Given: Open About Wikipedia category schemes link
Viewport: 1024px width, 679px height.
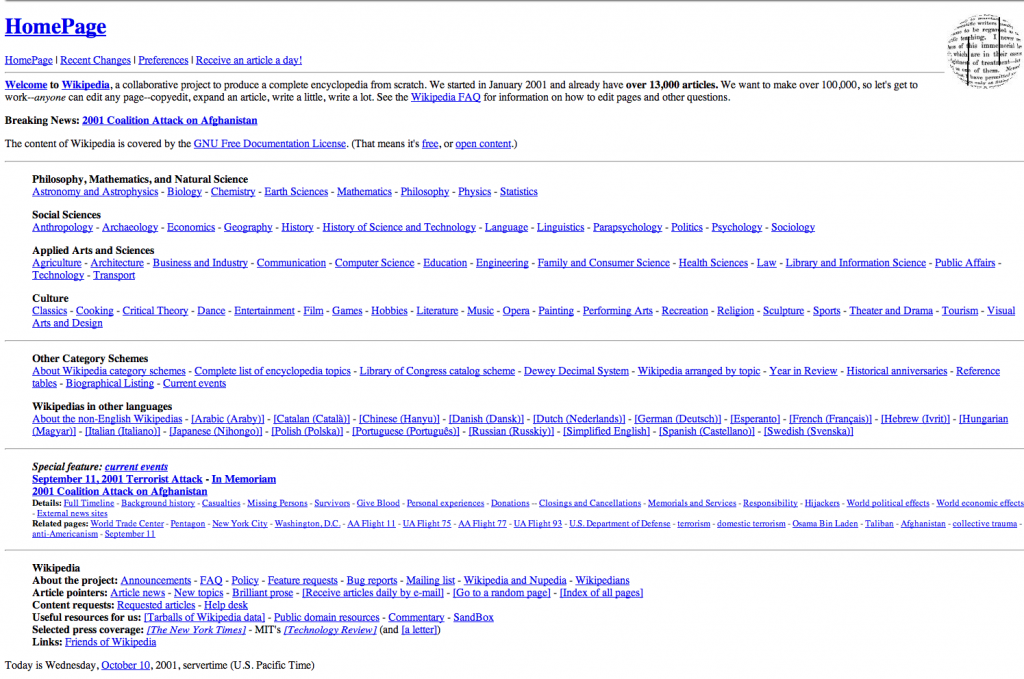Looking at the screenshot, I should click(x=109, y=371).
